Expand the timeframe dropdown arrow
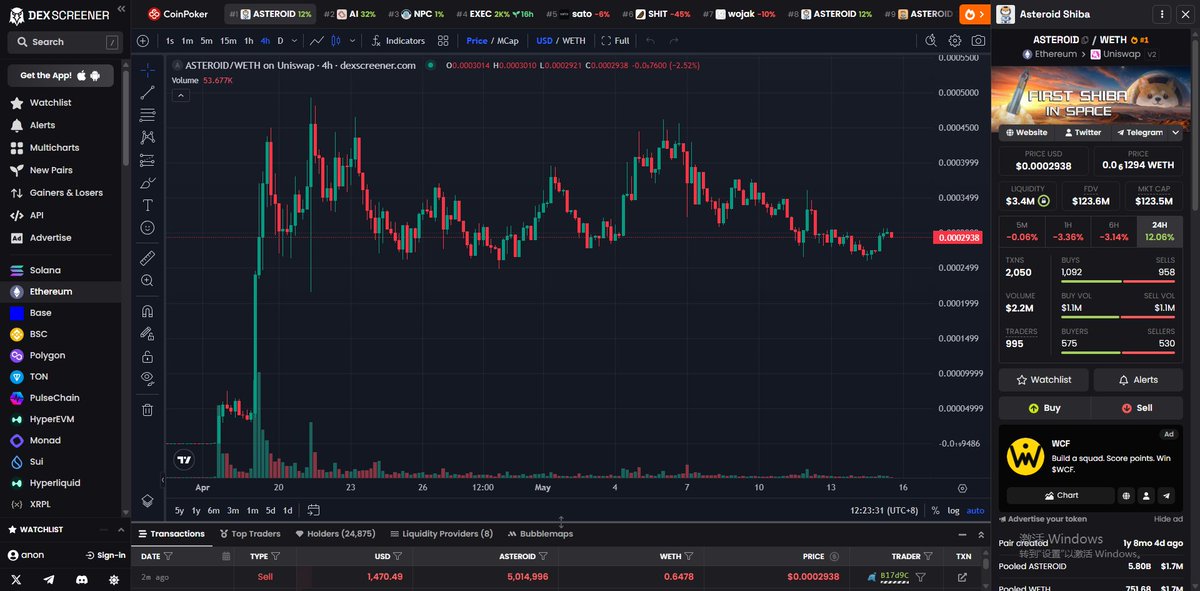 [x=295, y=41]
